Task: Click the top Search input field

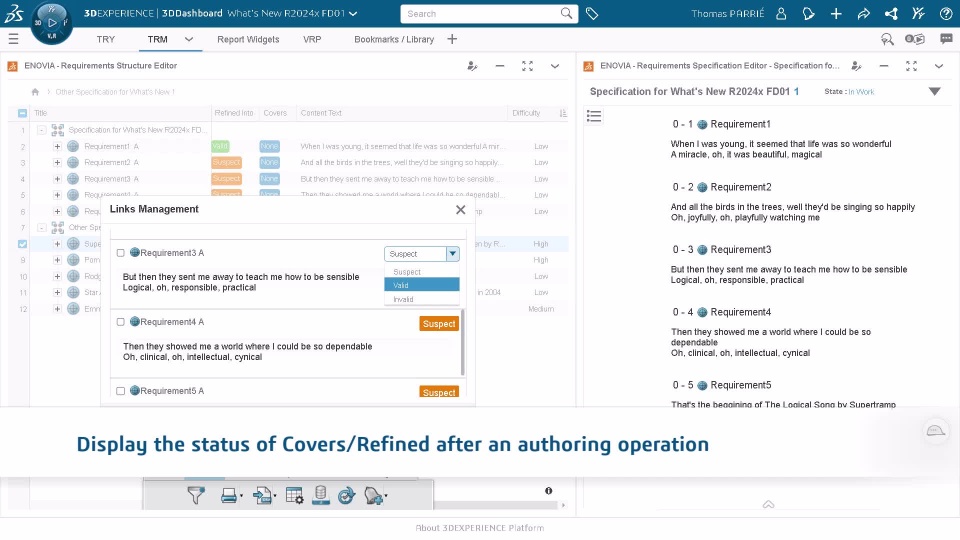Action: coord(481,13)
